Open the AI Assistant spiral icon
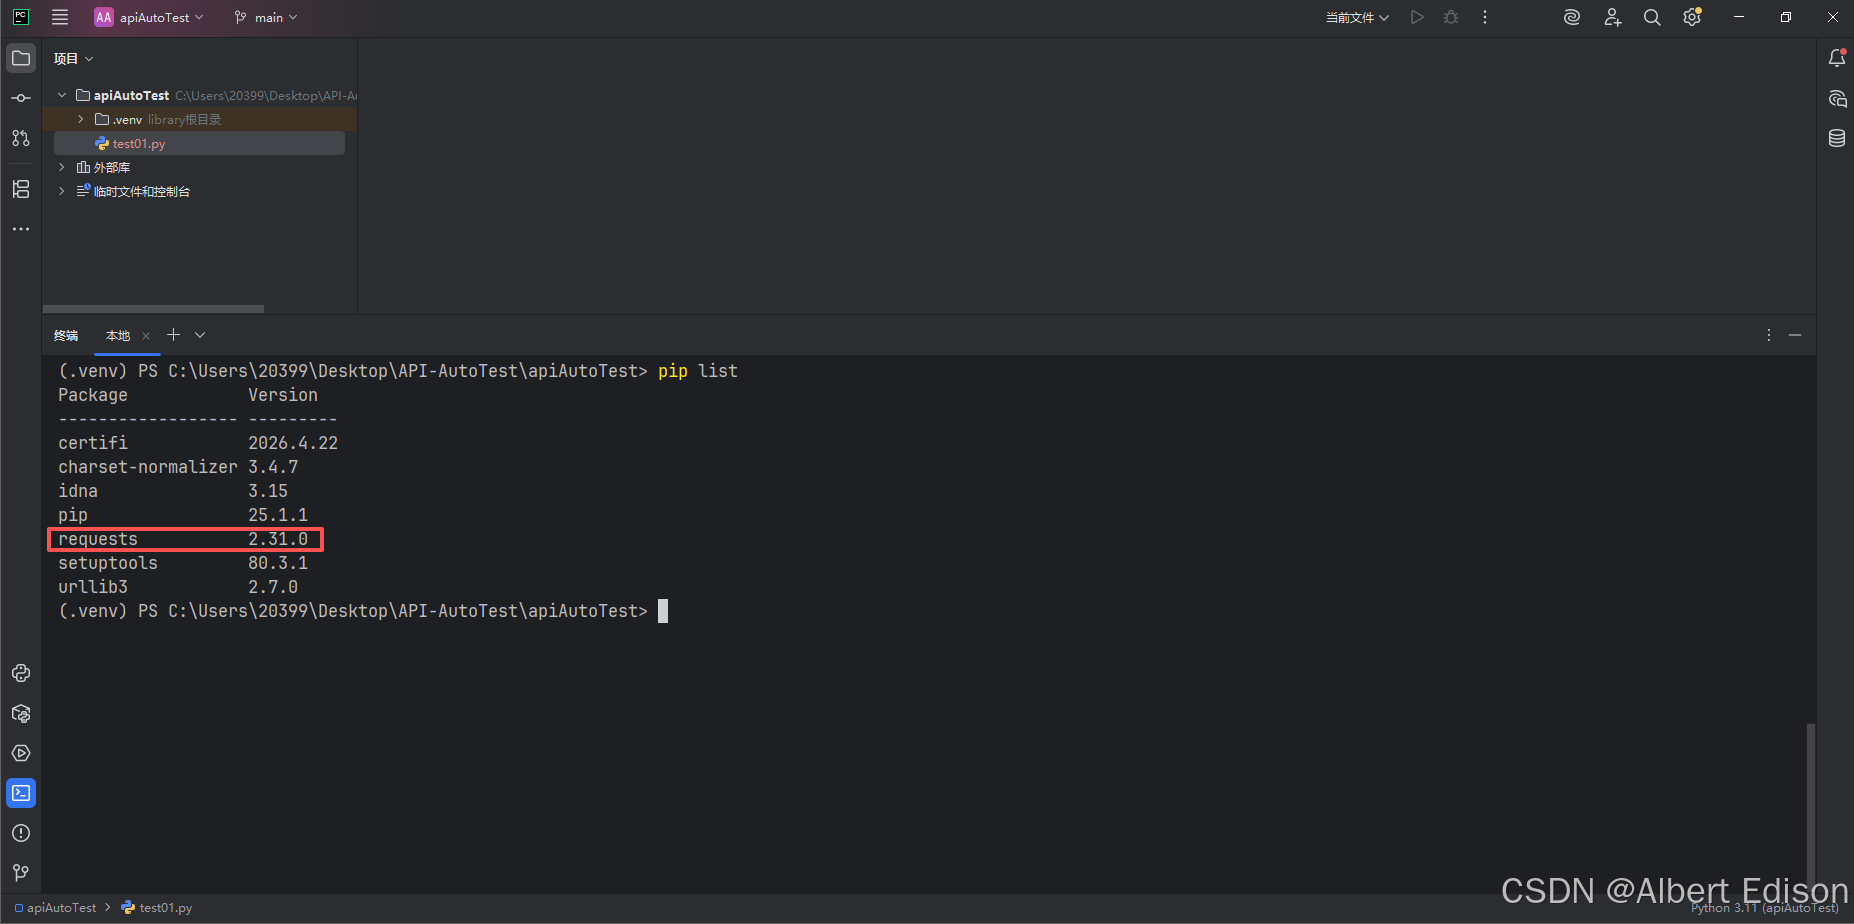This screenshot has height=924, width=1854. [1572, 17]
